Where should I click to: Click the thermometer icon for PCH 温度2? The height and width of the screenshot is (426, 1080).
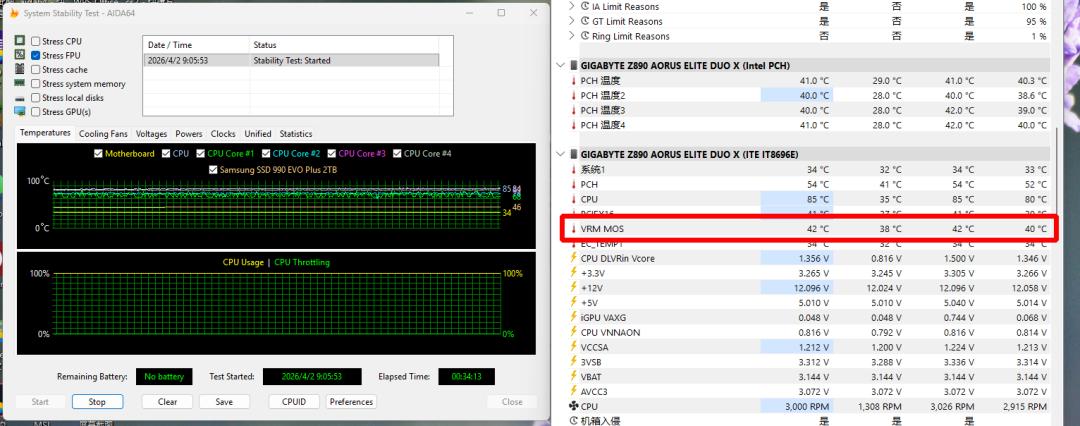573,95
